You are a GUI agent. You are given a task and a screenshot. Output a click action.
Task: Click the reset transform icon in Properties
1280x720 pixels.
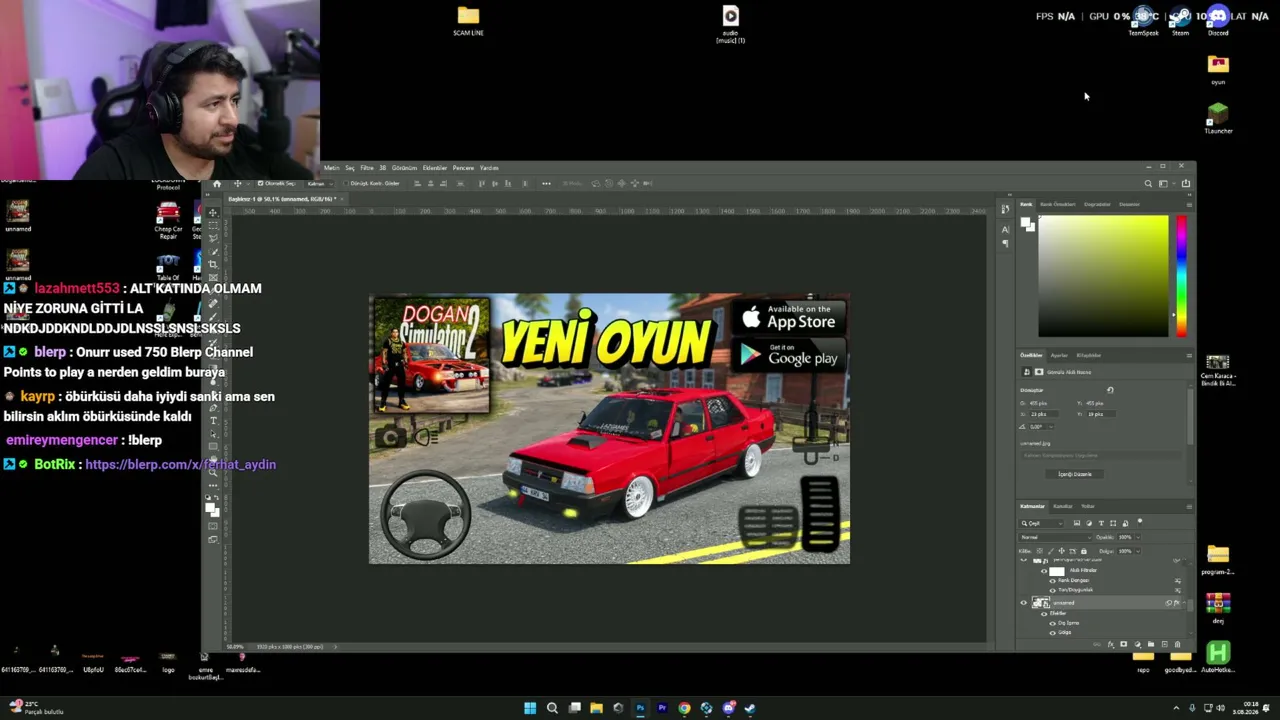(1110, 390)
